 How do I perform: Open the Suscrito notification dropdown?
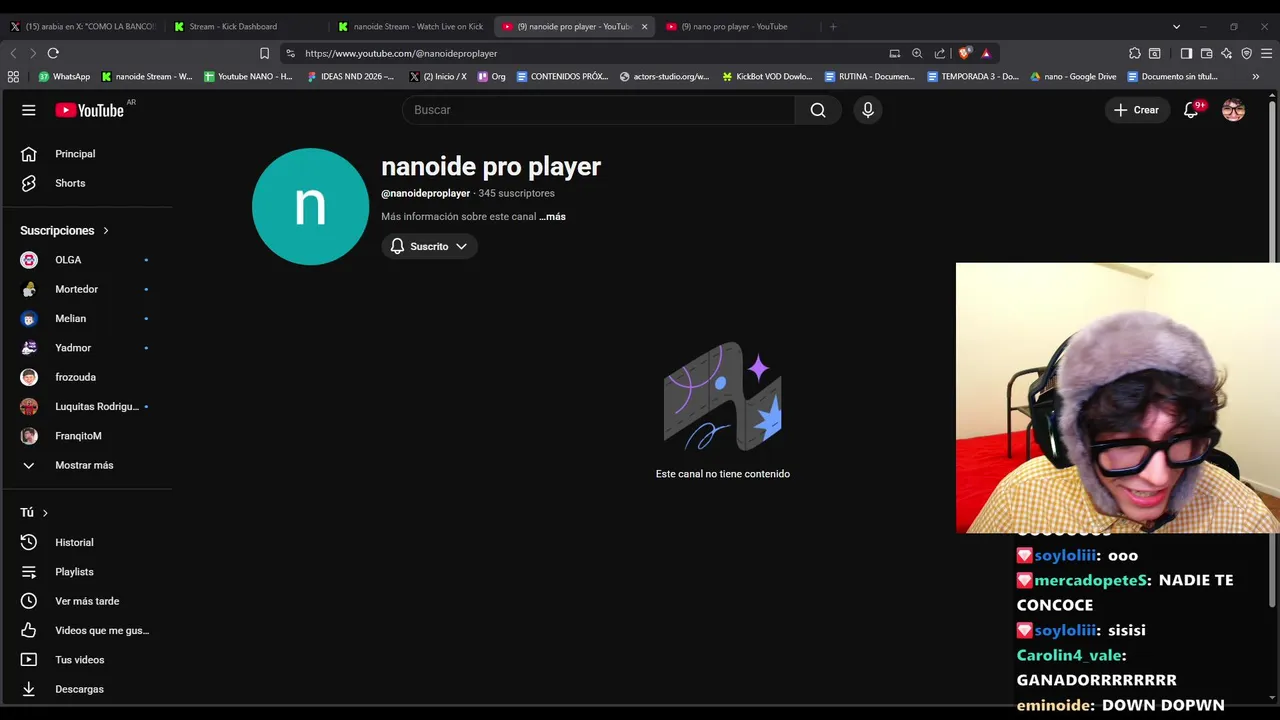[x=429, y=246]
